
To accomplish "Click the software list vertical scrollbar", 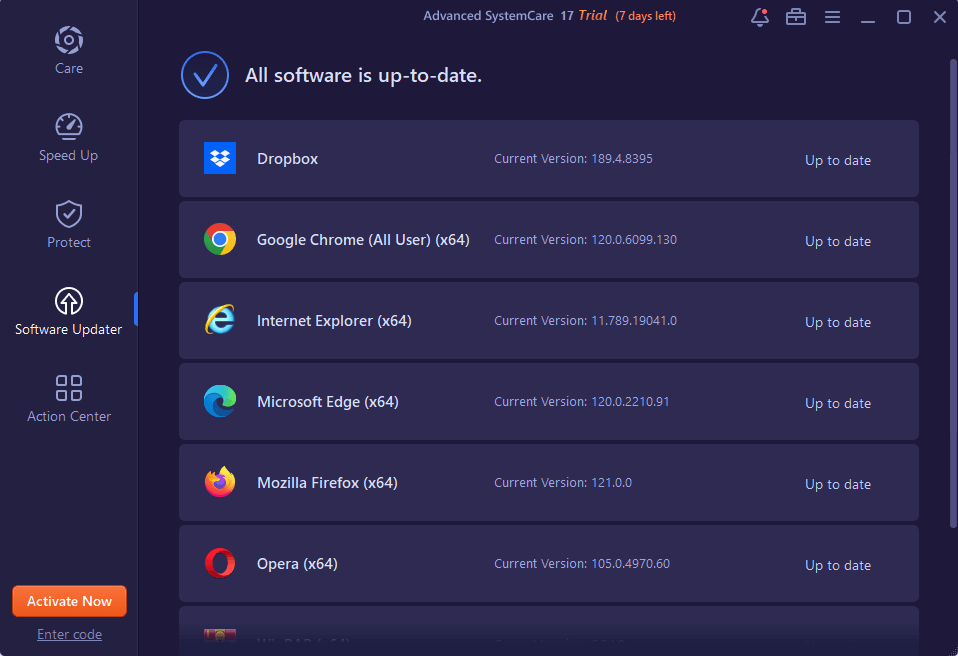I will (953, 293).
